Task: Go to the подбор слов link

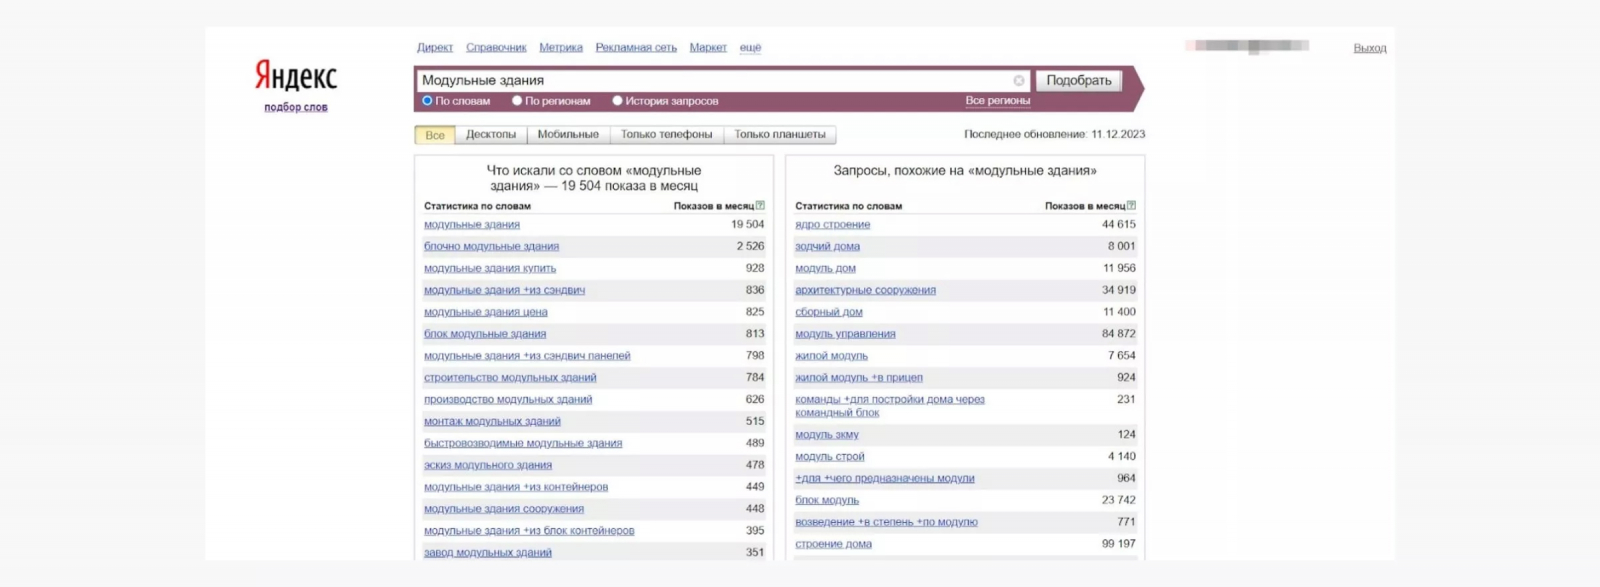Action: [295, 108]
